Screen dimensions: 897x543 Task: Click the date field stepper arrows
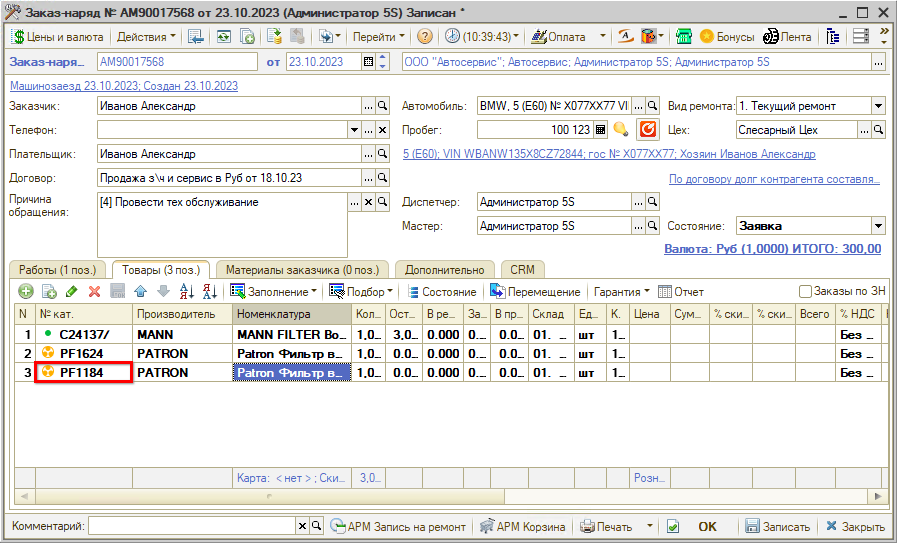point(383,62)
